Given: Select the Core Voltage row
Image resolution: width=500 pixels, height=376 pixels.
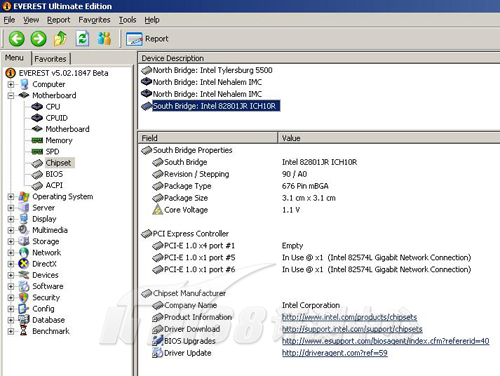Looking at the screenshot, I should point(319,210).
